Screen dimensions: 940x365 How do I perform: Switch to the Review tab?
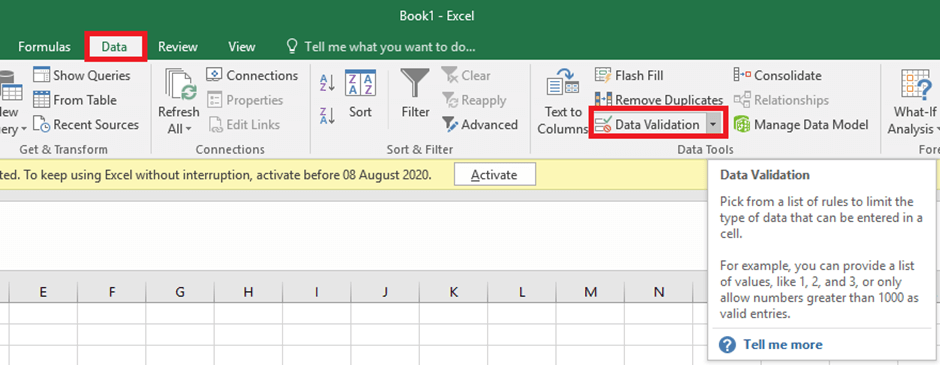point(178,47)
